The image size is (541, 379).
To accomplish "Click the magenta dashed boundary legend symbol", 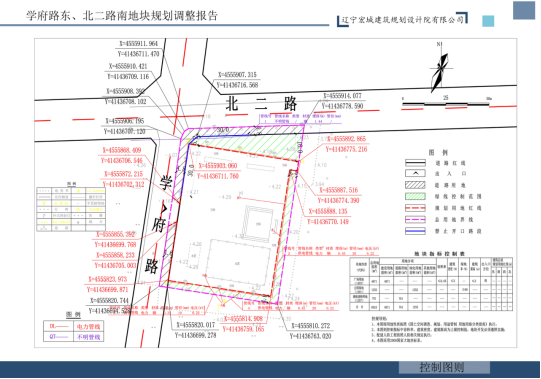I will coord(415,220).
